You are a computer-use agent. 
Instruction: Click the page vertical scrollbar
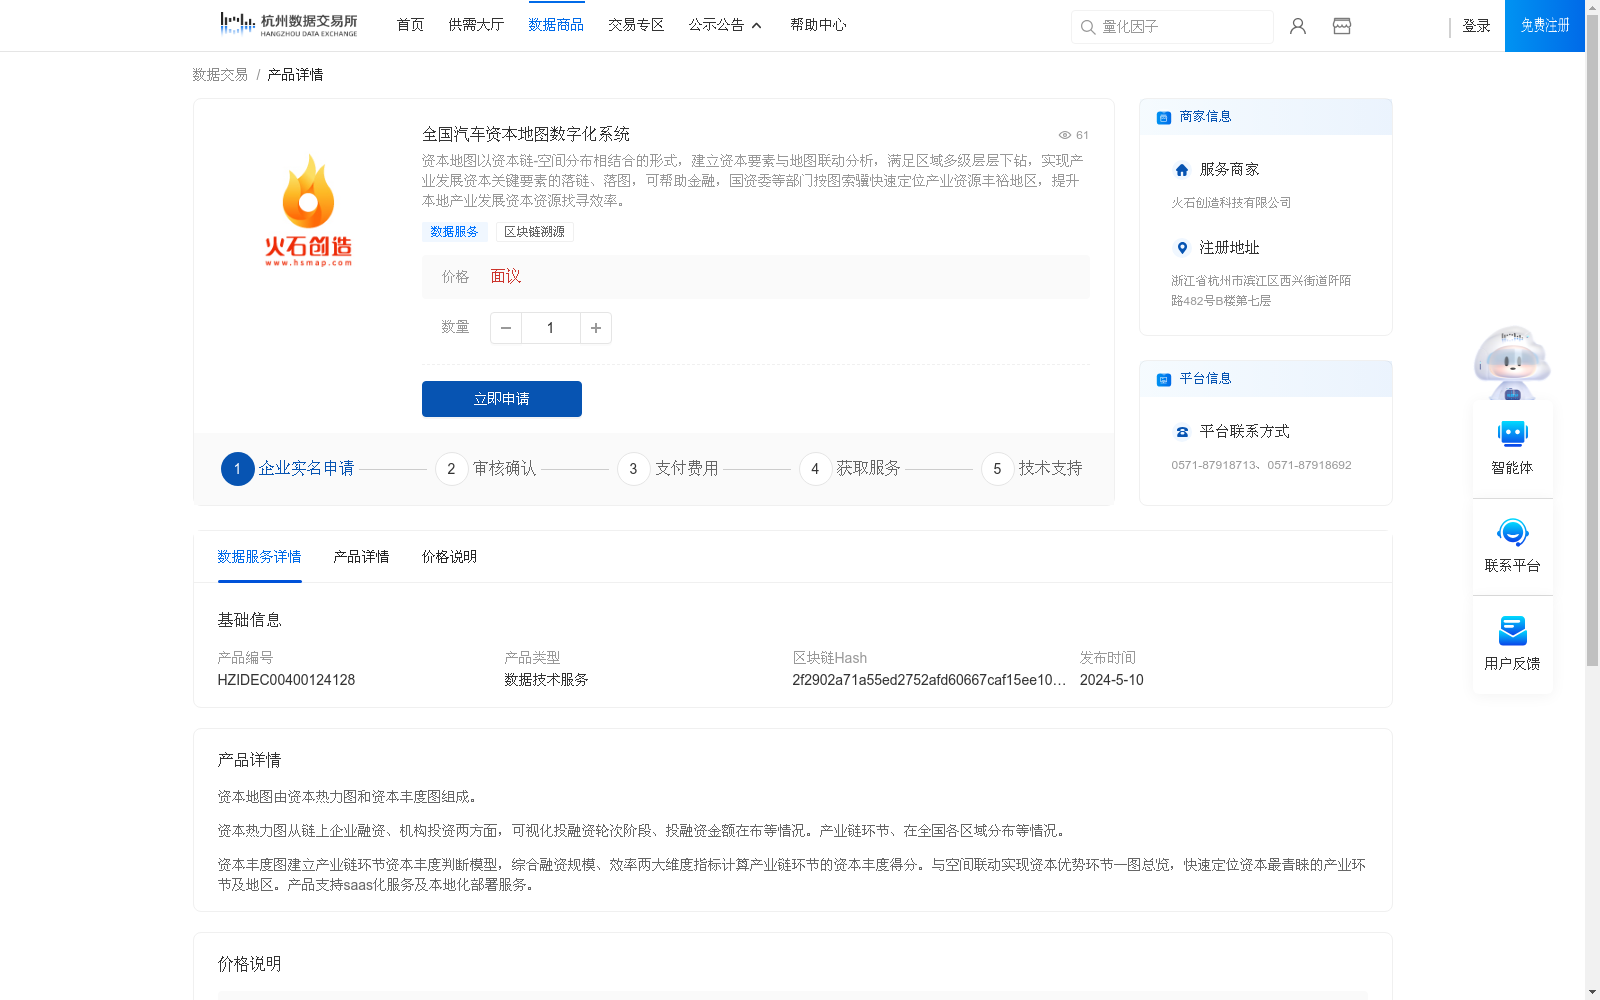coord(1592,340)
